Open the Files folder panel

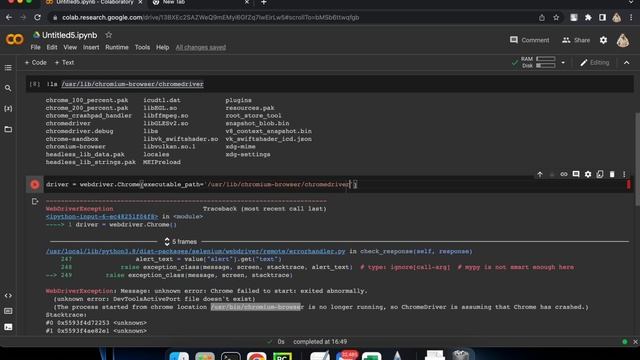(8, 129)
